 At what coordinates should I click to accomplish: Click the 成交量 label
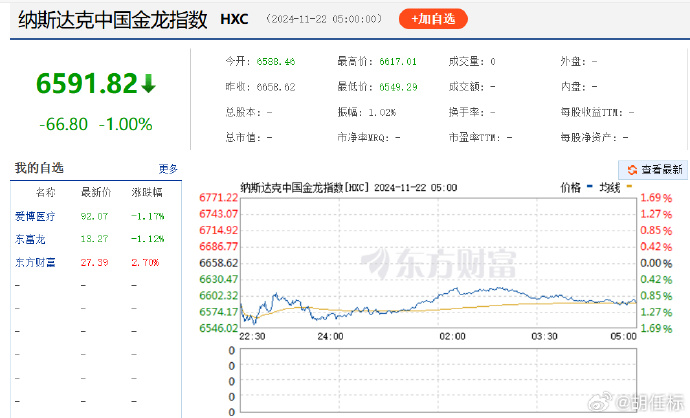pos(466,62)
